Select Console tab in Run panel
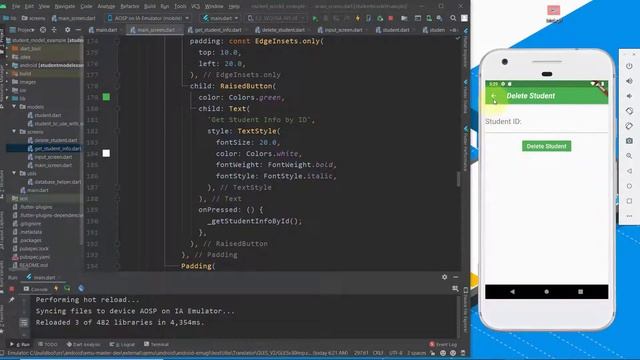This screenshot has height=360, width=640. pos(36,289)
